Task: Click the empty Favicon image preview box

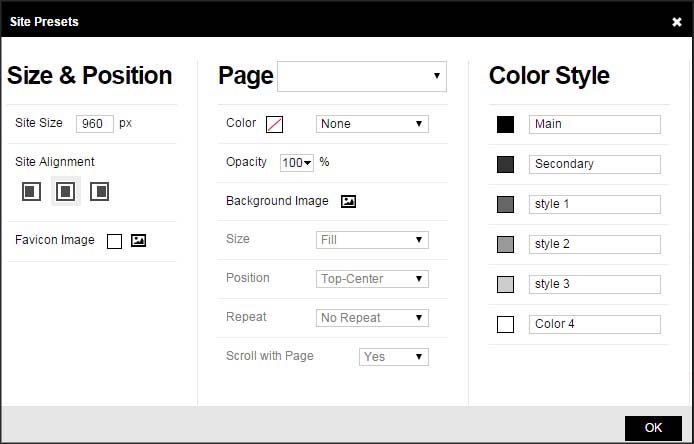Action: tap(114, 241)
